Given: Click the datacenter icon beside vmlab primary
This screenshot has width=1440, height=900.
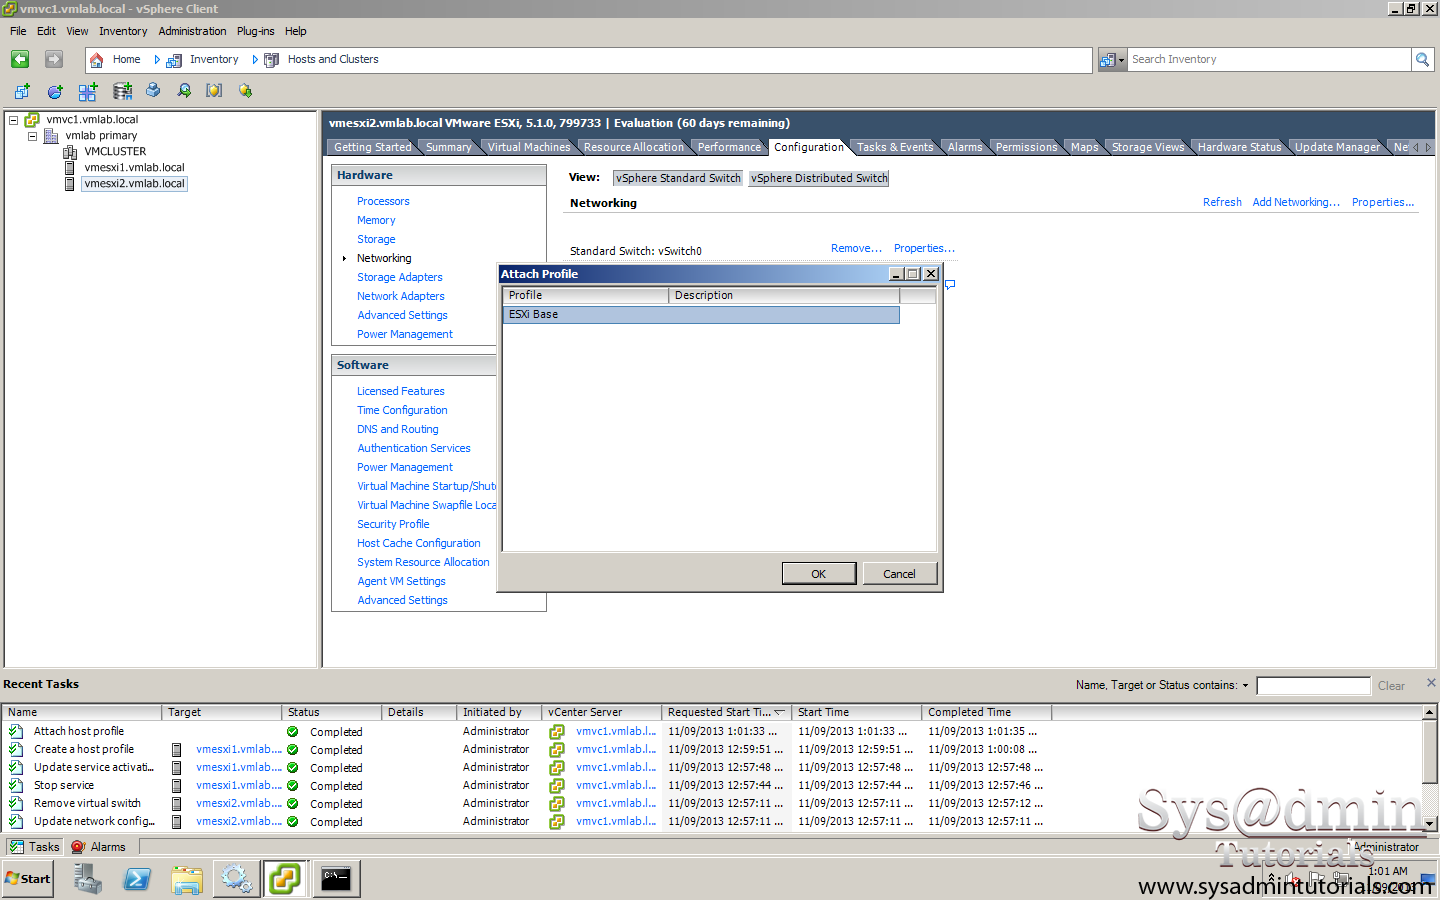Looking at the screenshot, I should (x=51, y=136).
